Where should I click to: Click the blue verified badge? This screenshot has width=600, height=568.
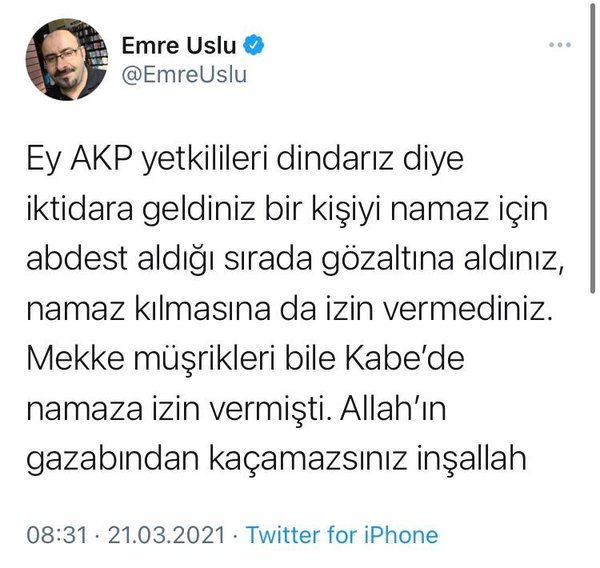(253, 45)
